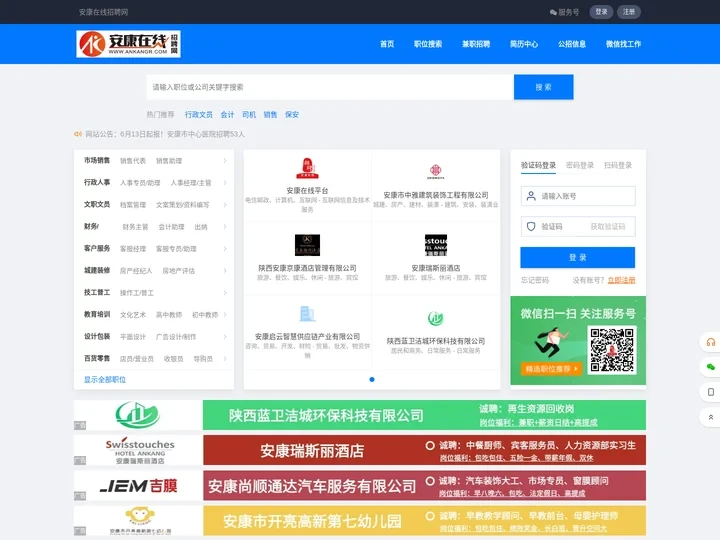Image resolution: width=720 pixels, height=540 pixels.
Task: Expand the 设计包装 category arrow
Action: [x=225, y=337]
